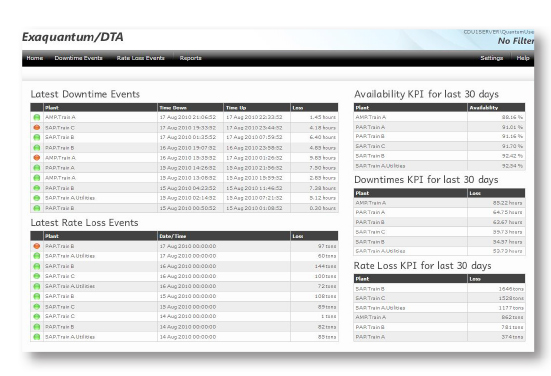Go to the Home menu item

35,58
